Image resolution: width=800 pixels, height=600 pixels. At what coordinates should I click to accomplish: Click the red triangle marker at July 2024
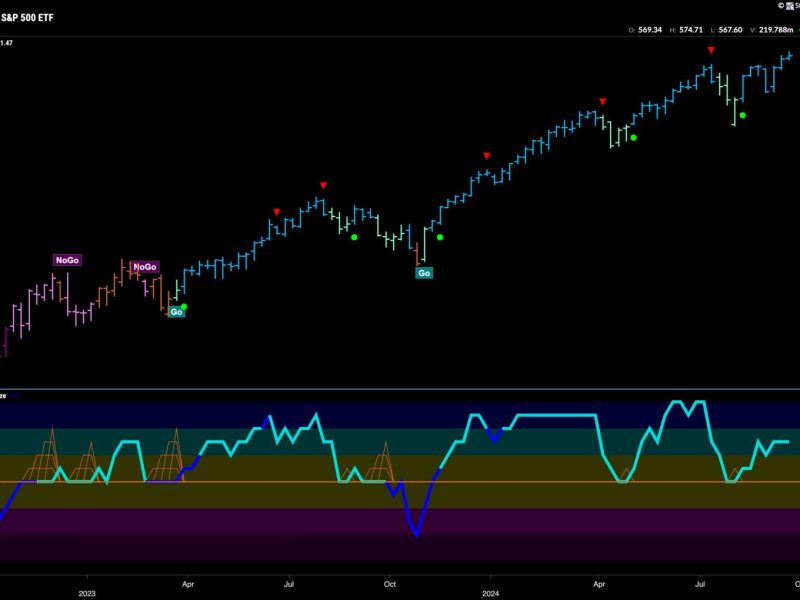(711, 50)
